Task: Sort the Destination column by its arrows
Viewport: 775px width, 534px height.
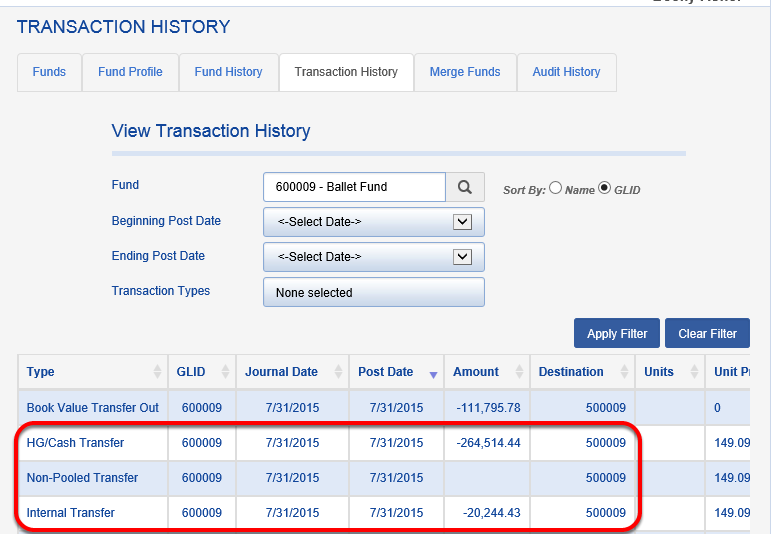Action: [x=625, y=371]
